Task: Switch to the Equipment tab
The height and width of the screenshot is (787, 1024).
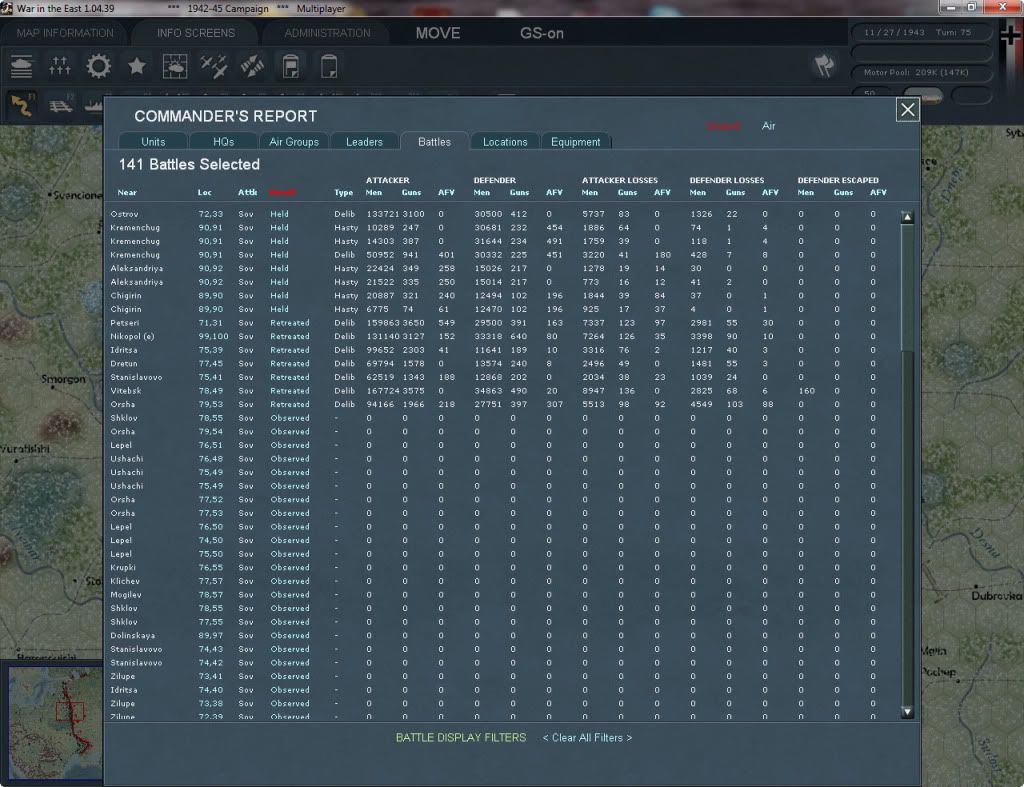Action: tap(575, 142)
